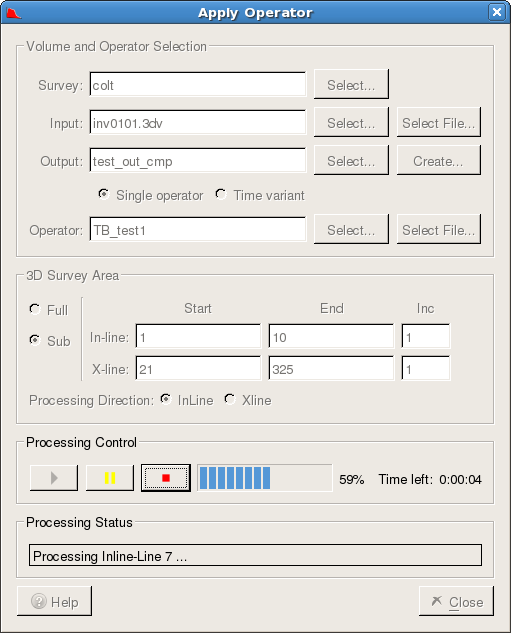
Task: Click the X-line Start field showing 21
Action: (198, 368)
